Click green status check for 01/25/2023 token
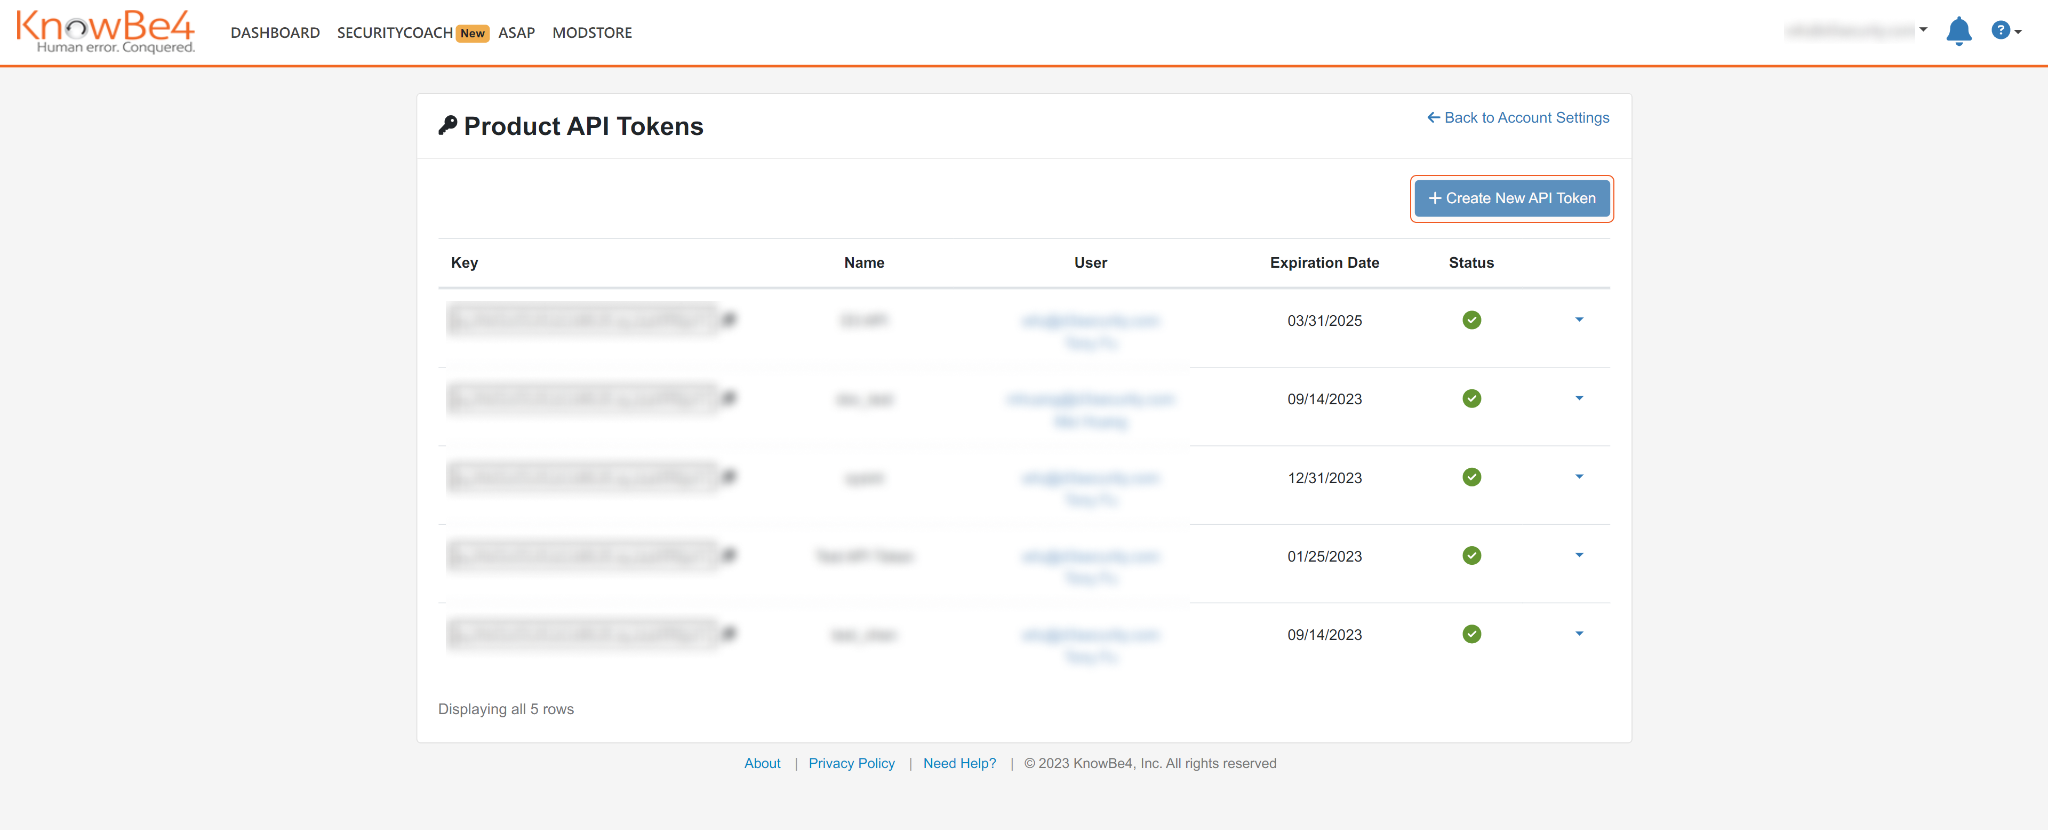 [x=1471, y=556]
